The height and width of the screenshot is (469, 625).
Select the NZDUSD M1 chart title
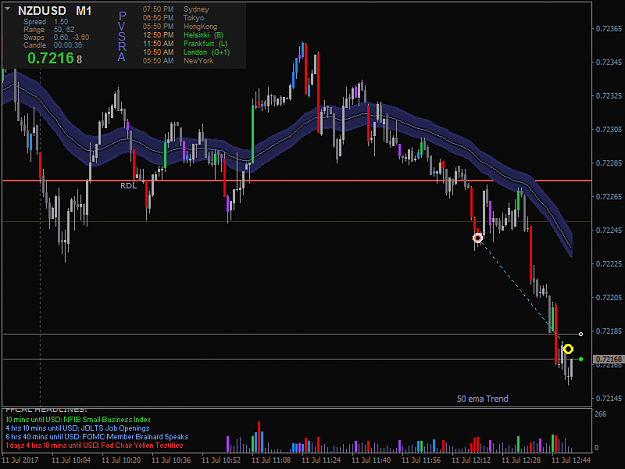point(55,11)
